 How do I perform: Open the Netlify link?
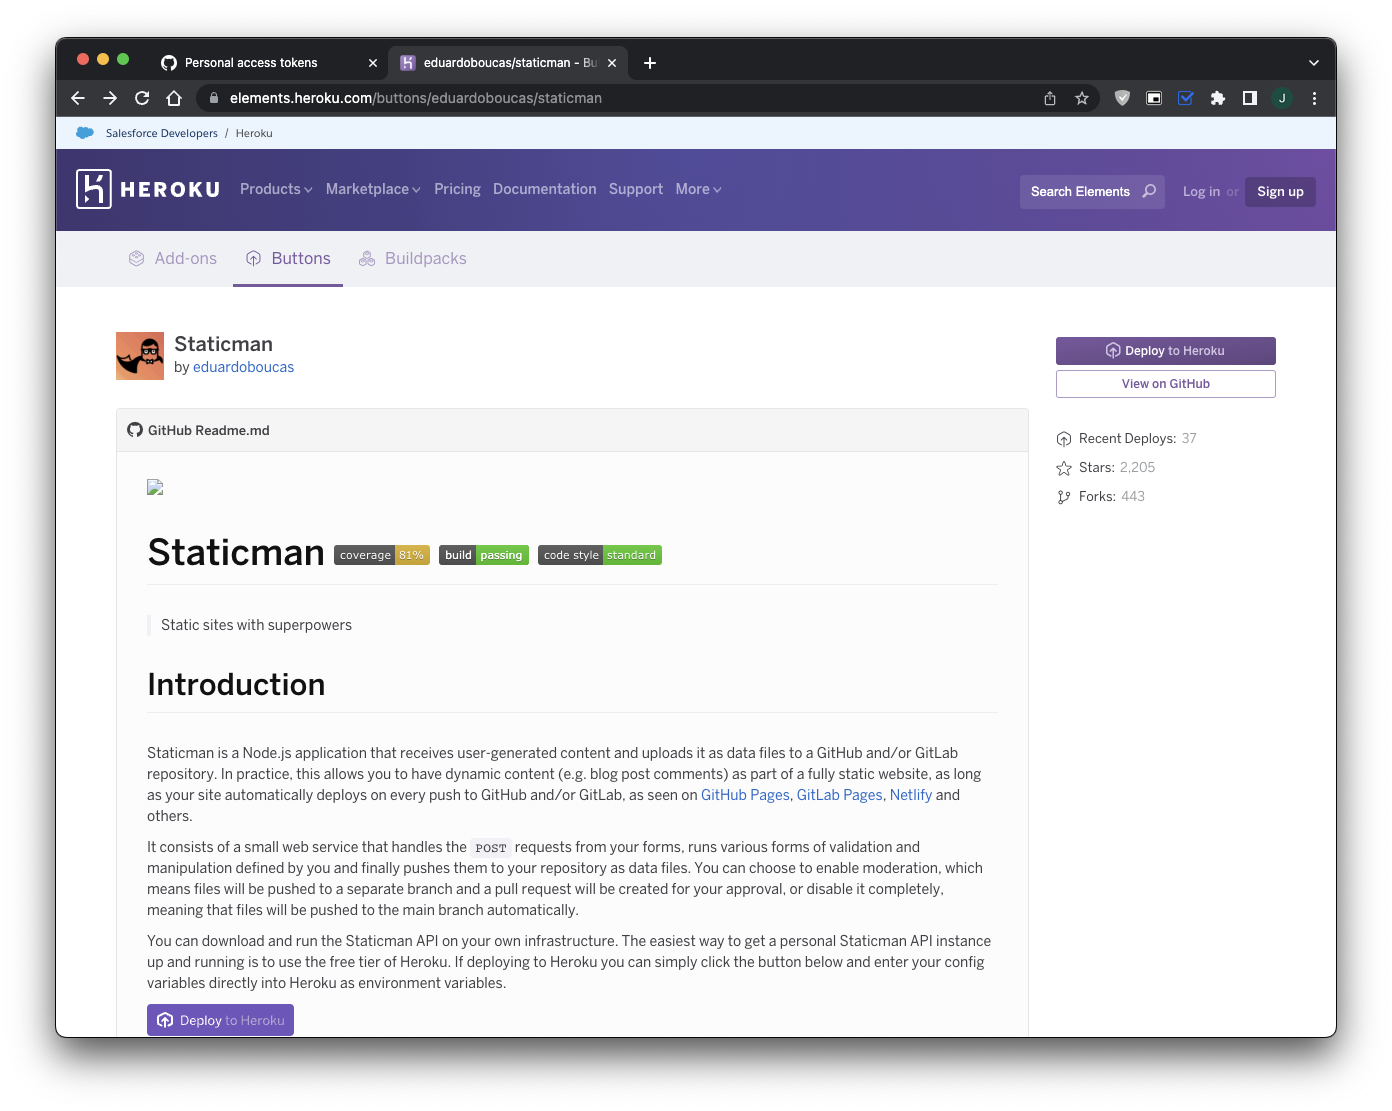click(911, 795)
